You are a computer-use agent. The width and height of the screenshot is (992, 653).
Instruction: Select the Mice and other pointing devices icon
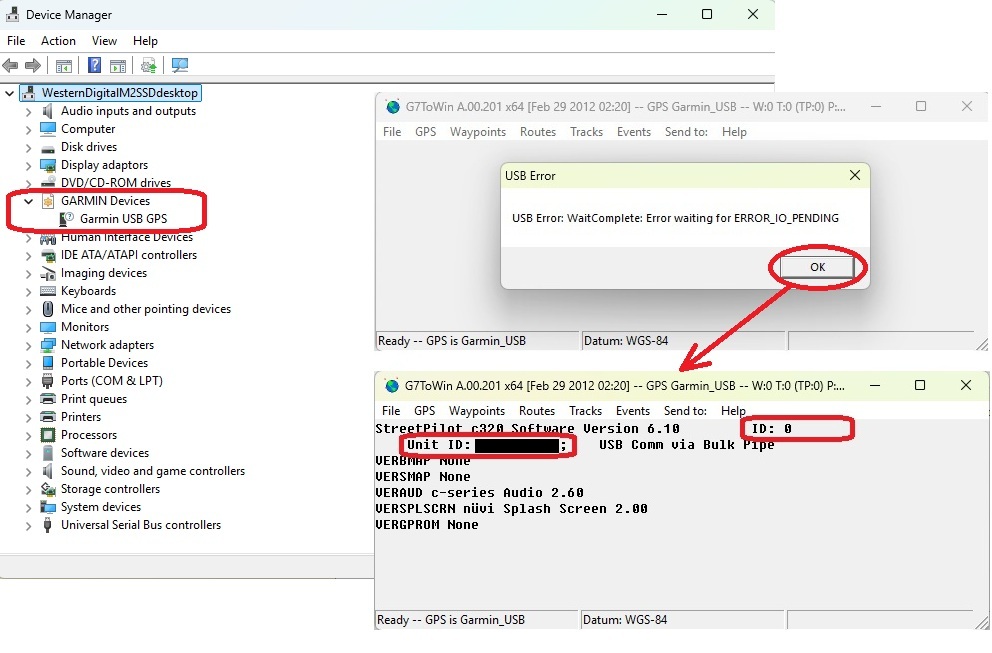[x=48, y=309]
